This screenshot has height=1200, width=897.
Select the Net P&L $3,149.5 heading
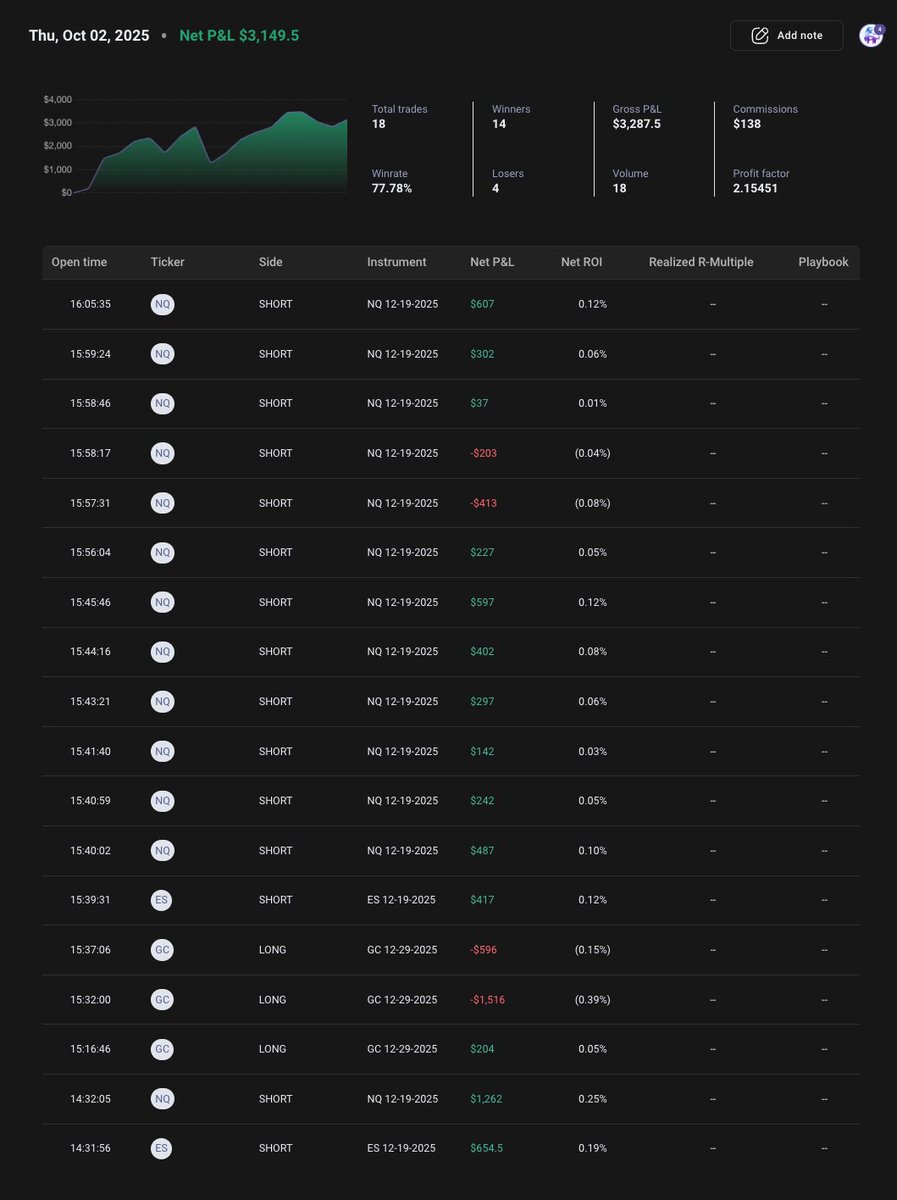[239, 36]
